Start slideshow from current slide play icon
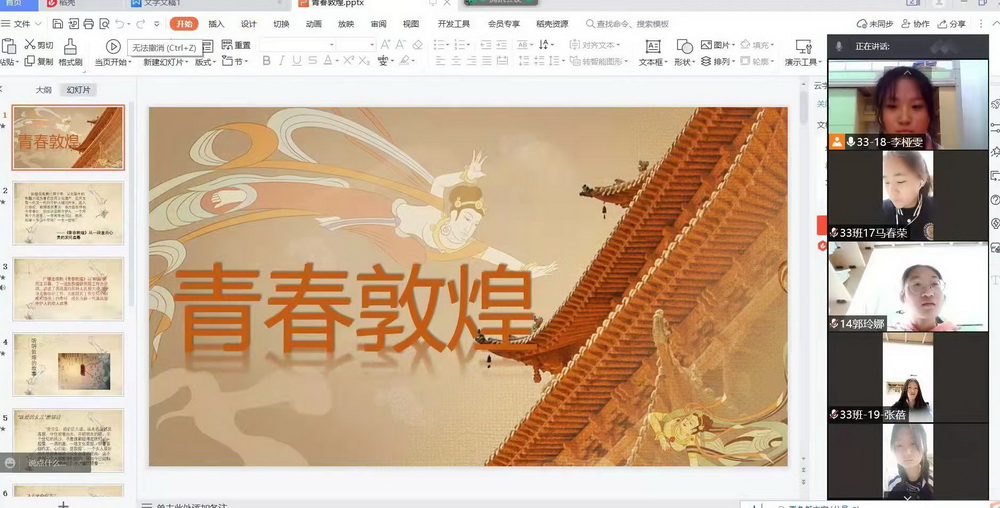Image resolution: width=1000 pixels, height=508 pixels. (x=113, y=46)
